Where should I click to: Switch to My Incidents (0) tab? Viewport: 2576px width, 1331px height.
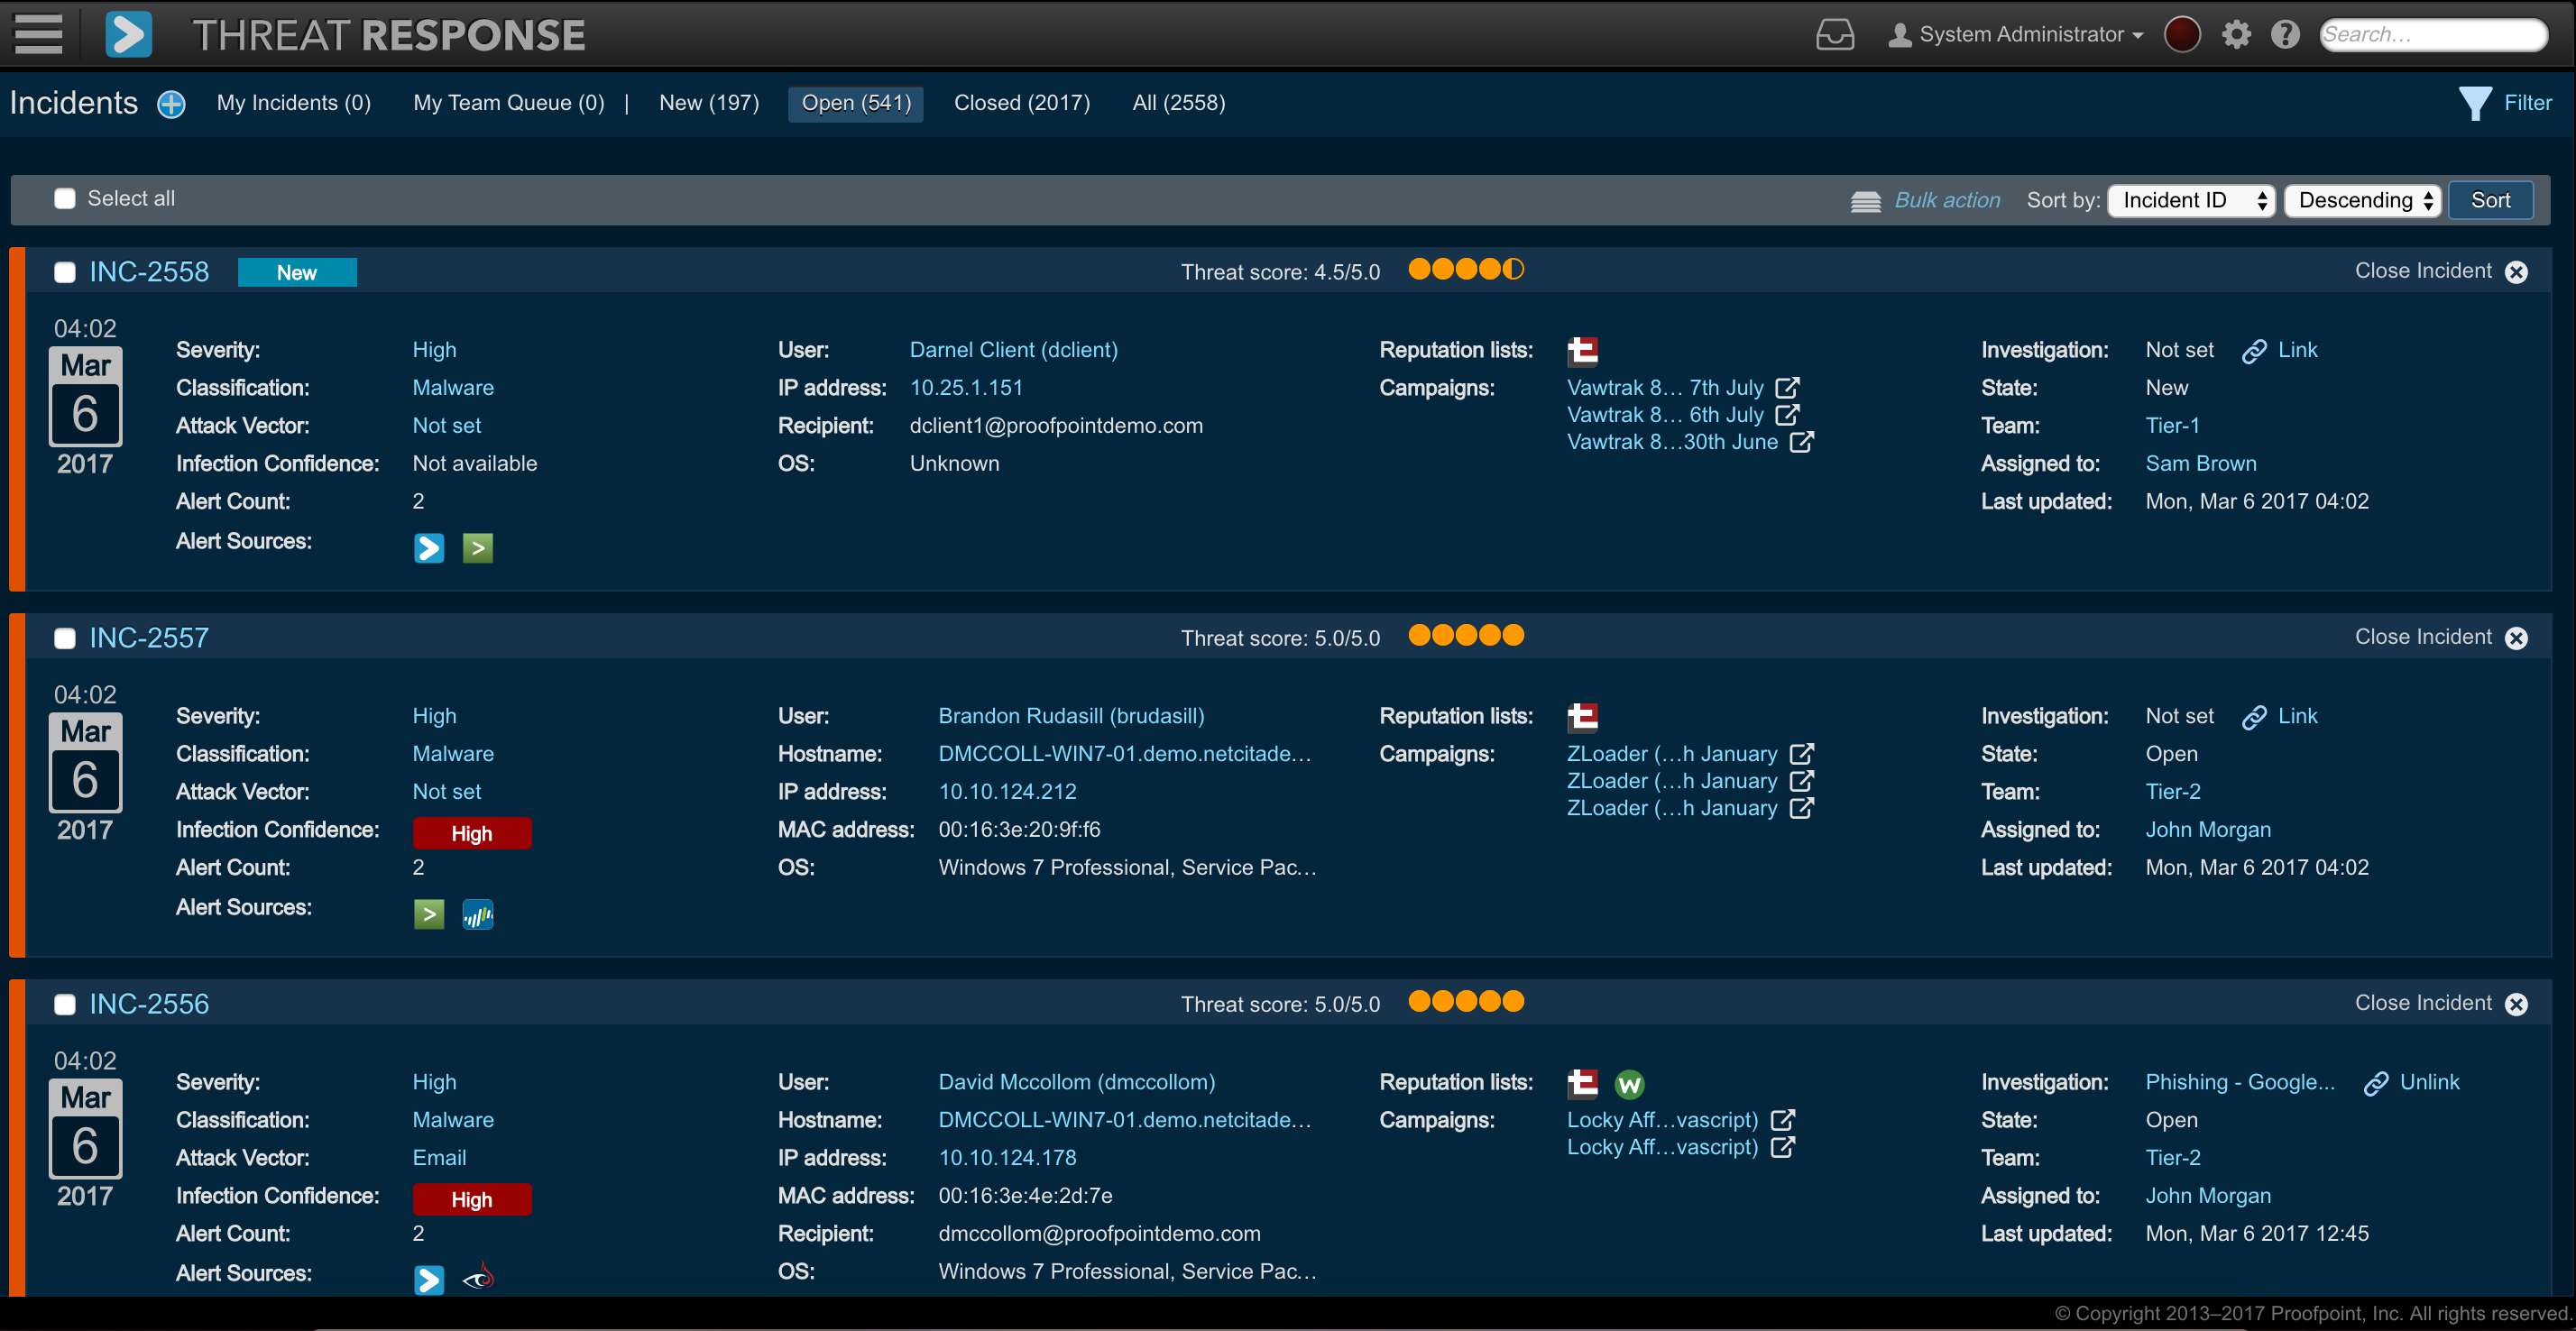(x=294, y=103)
